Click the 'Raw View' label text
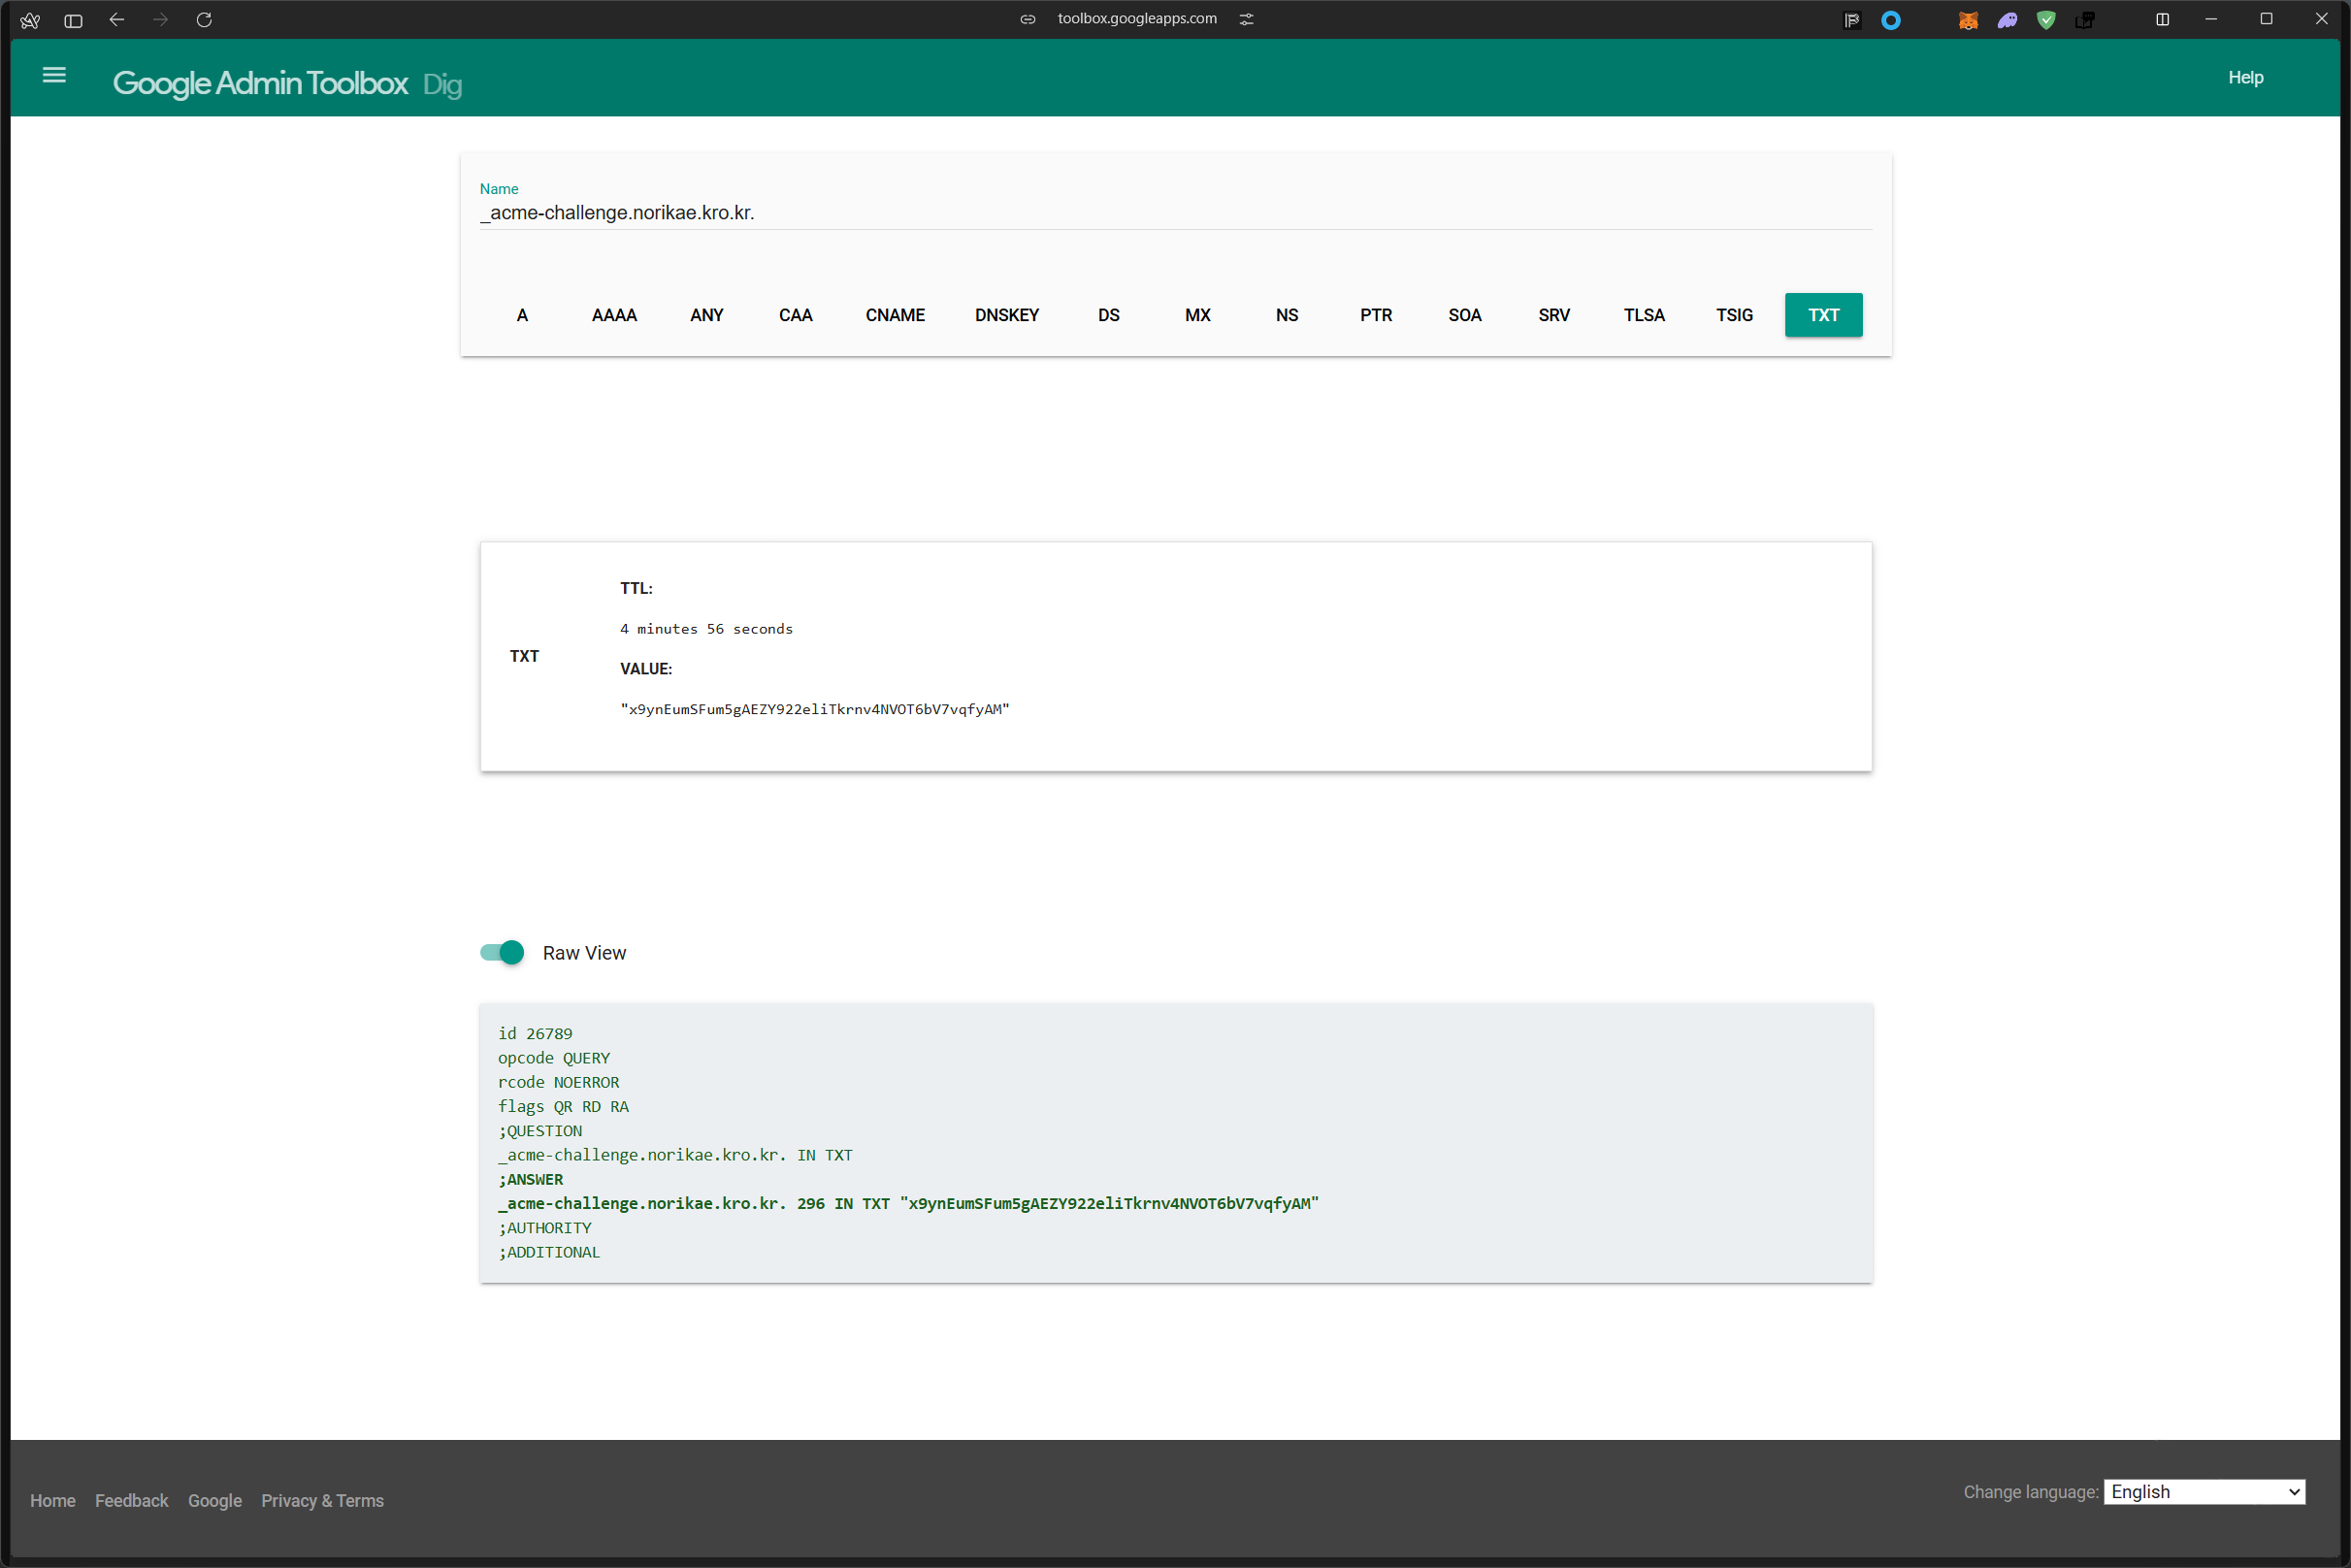 coord(584,953)
